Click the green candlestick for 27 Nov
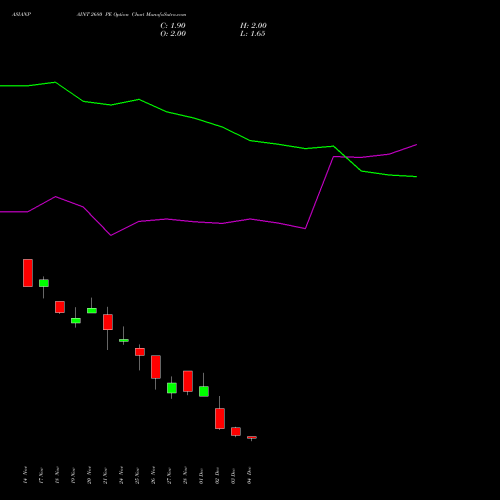The height and width of the screenshot is (500, 500). (172, 388)
